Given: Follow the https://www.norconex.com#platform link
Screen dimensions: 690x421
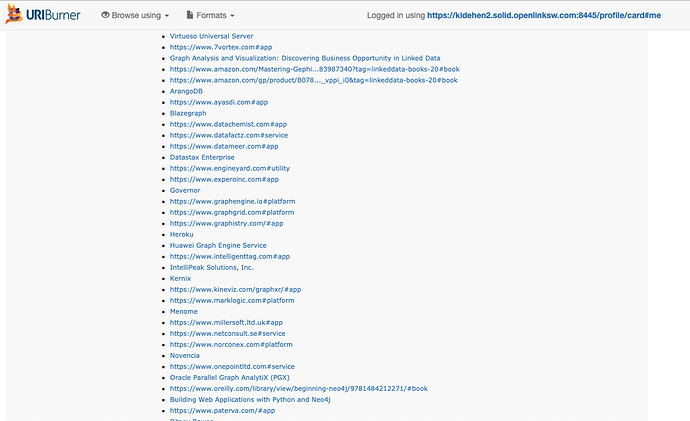Looking at the screenshot, I should 231,344.
